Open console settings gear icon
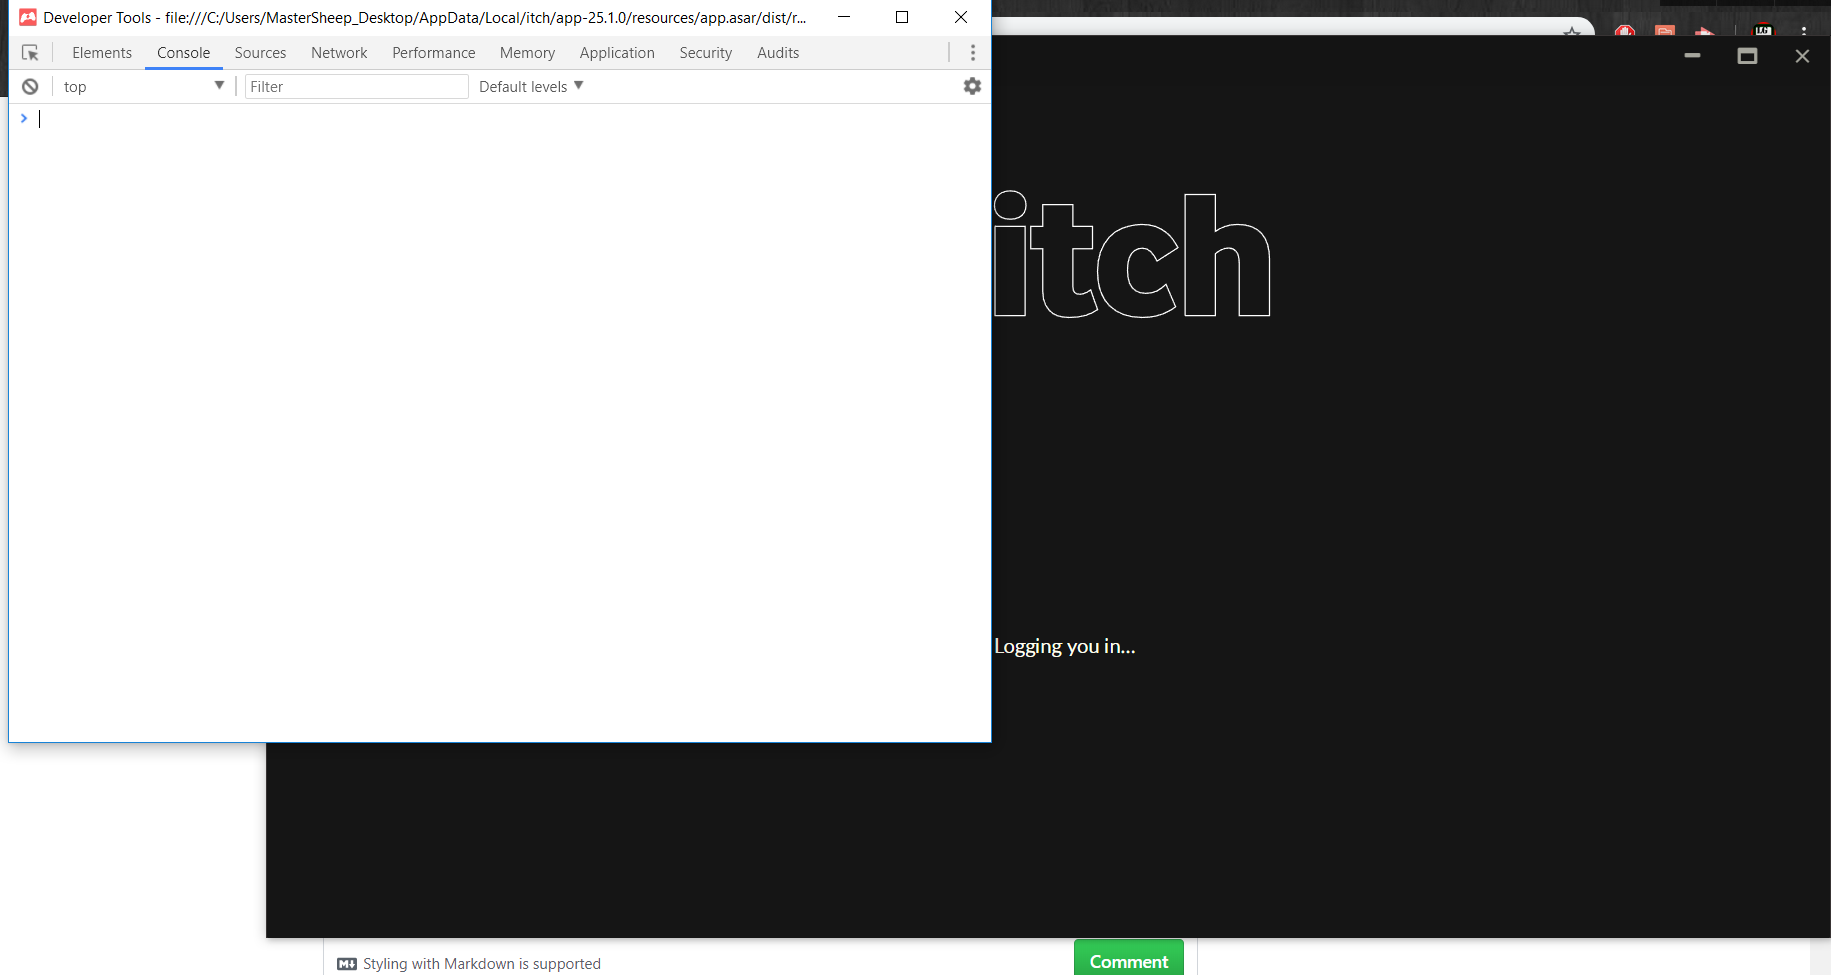This screenshot has height=975, width=1831. point(972,86)
